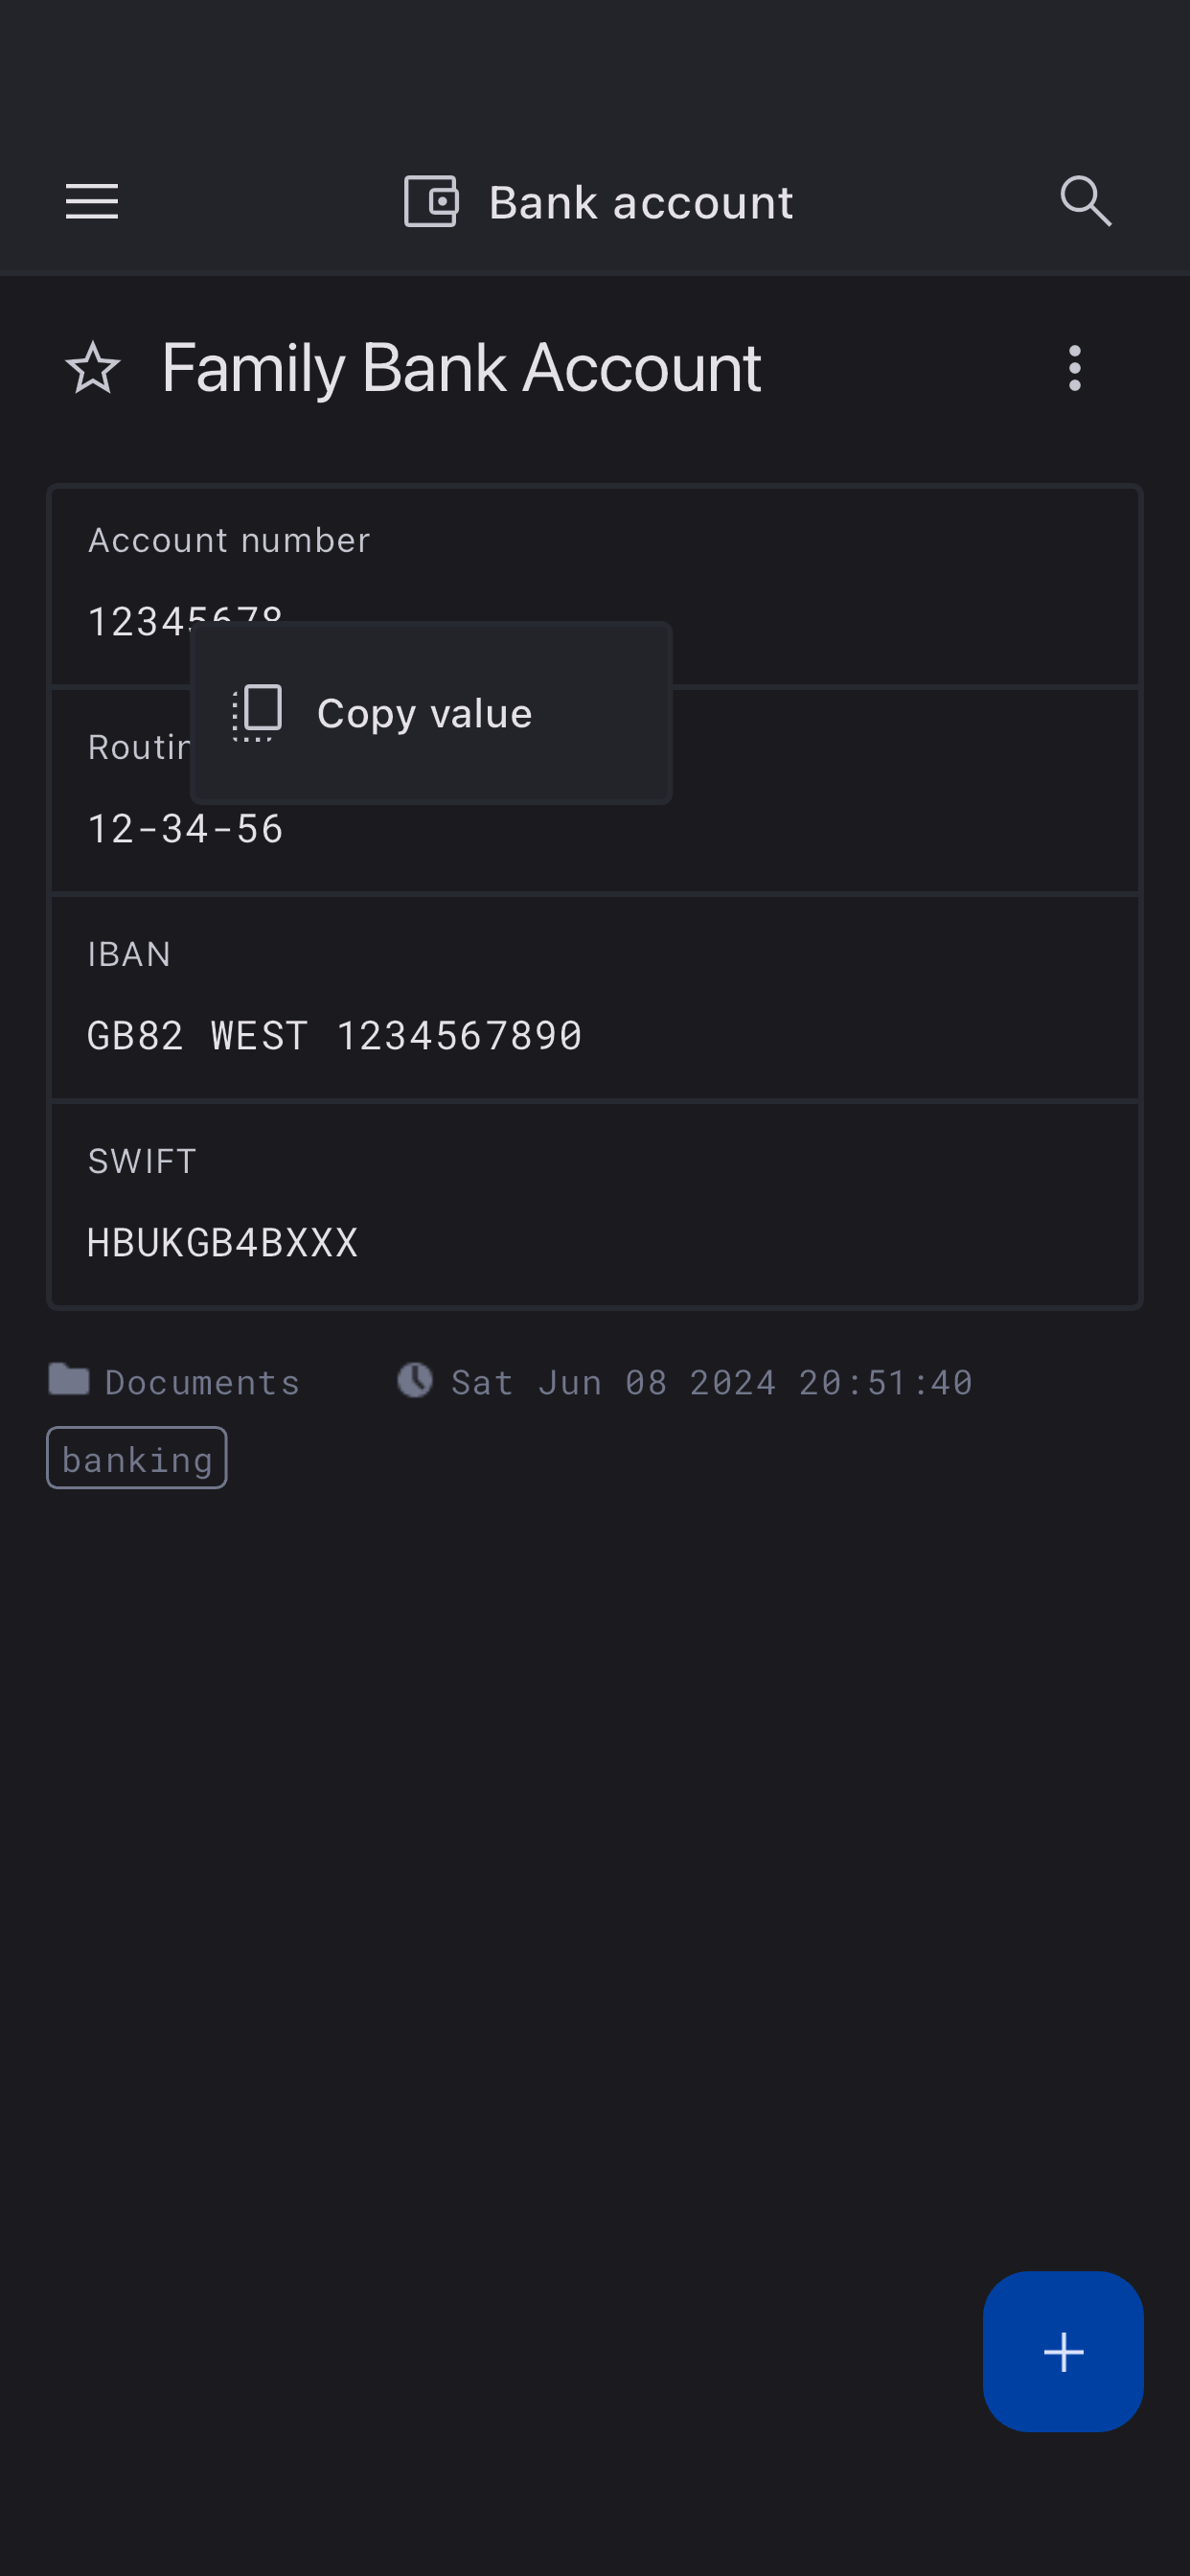Screen dimensions: 1190x2576
Task: Open the Documents folder icon
Action: pyautogui.click(x=69, y=1380)
